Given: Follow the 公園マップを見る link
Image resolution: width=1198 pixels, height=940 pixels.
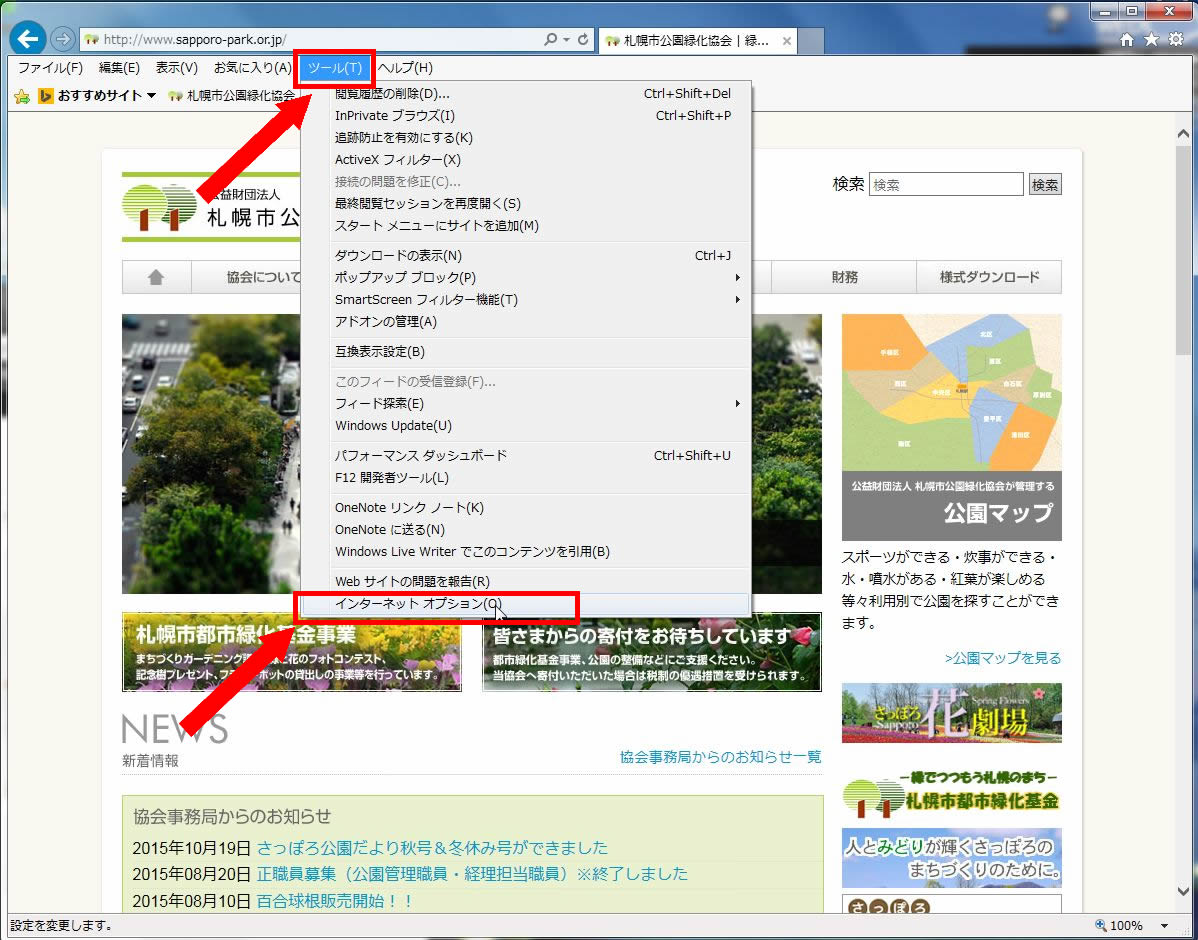Looking at the screenshot, I should 1002,658.
